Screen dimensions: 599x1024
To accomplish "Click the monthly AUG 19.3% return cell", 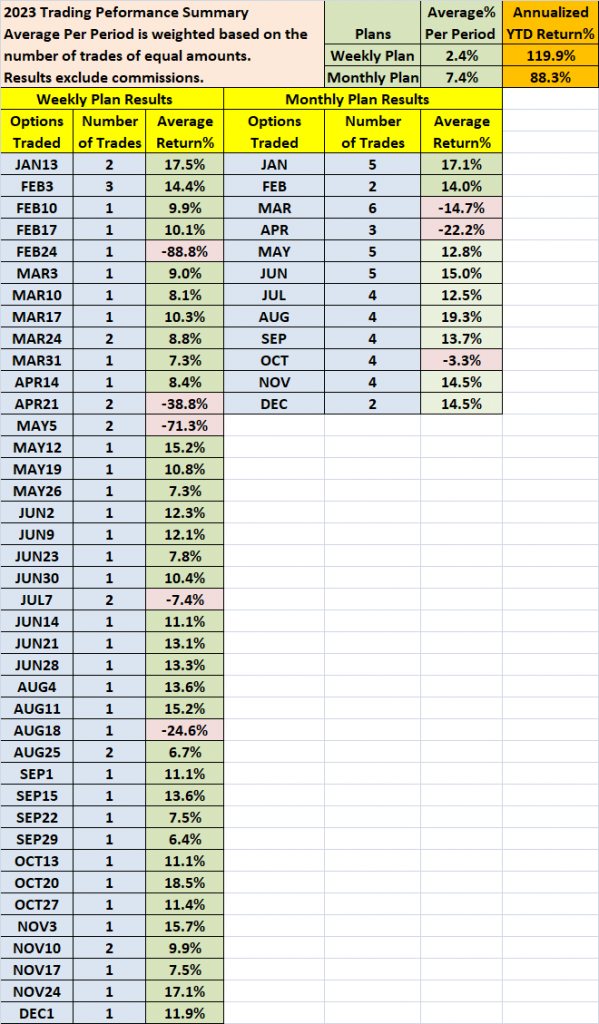I will (461, 317).
